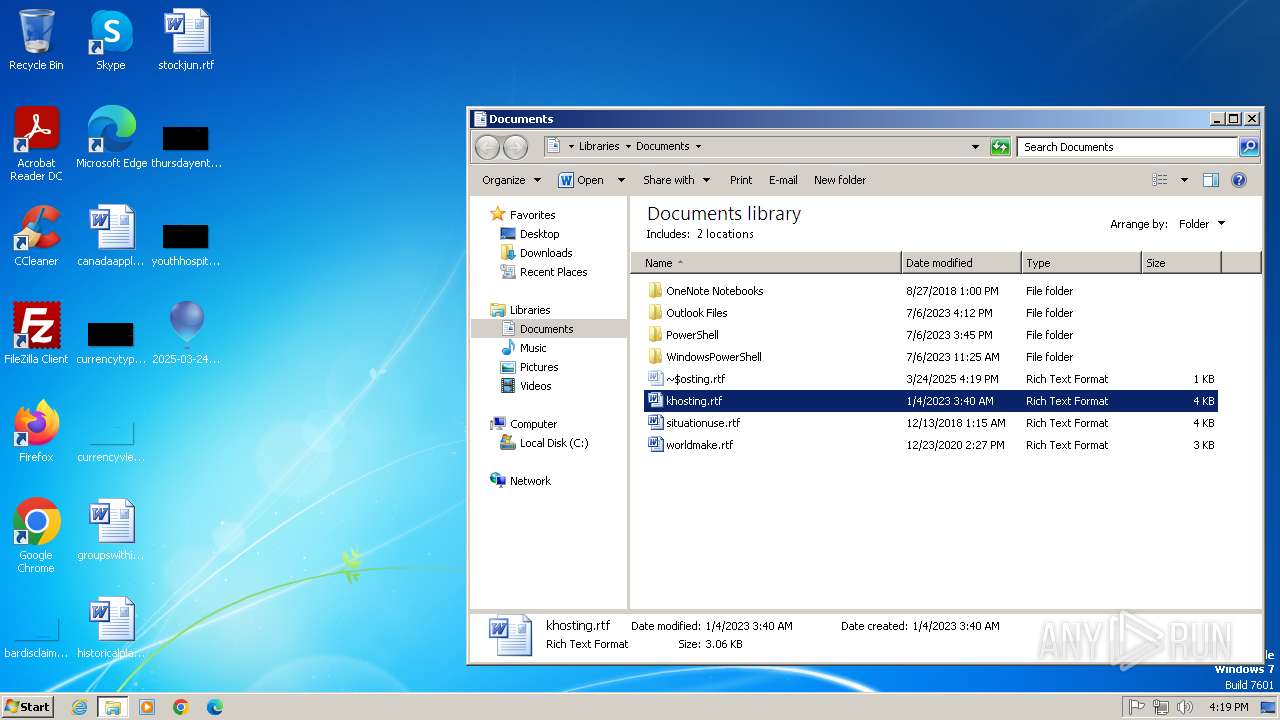This screenshot has height=720, width=1280.
Task: Open the Start menu
Action: pos(28,707)
